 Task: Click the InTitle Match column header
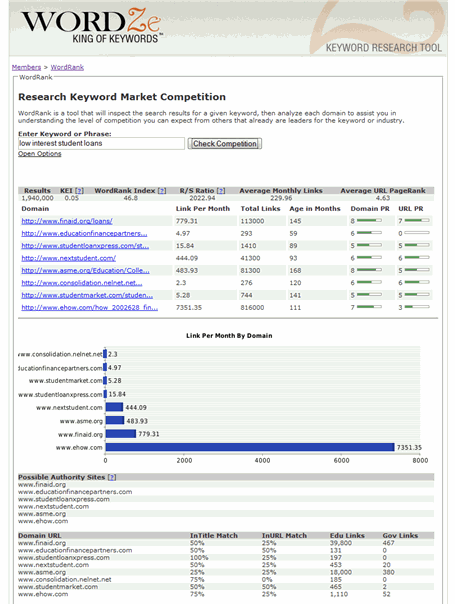pyautogui.click(x=213, y=535)
